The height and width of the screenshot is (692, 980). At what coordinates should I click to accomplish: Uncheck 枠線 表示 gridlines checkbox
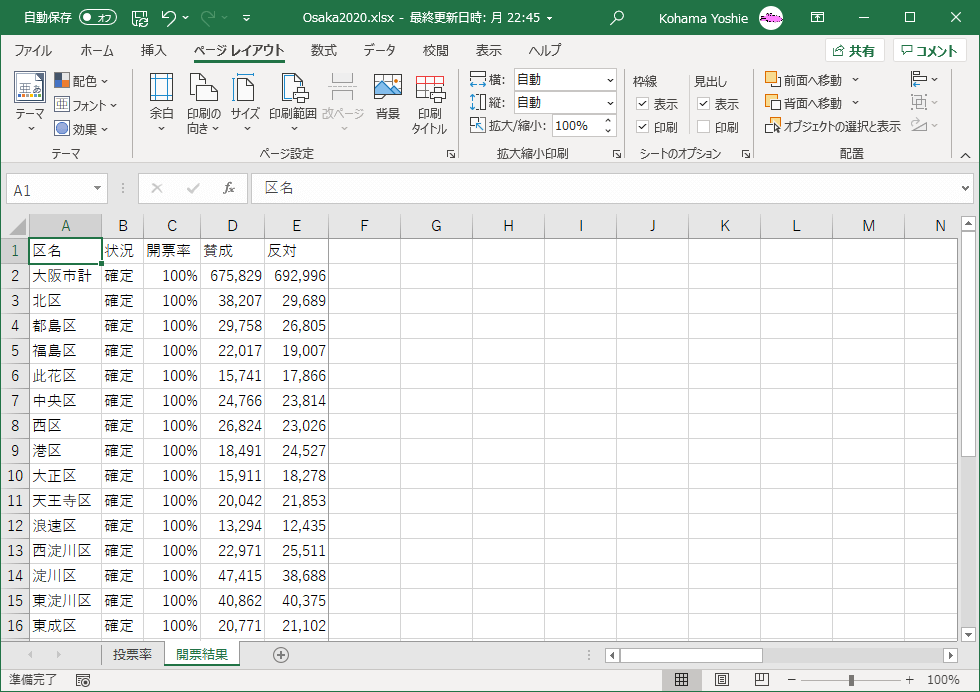coord(642,104)
